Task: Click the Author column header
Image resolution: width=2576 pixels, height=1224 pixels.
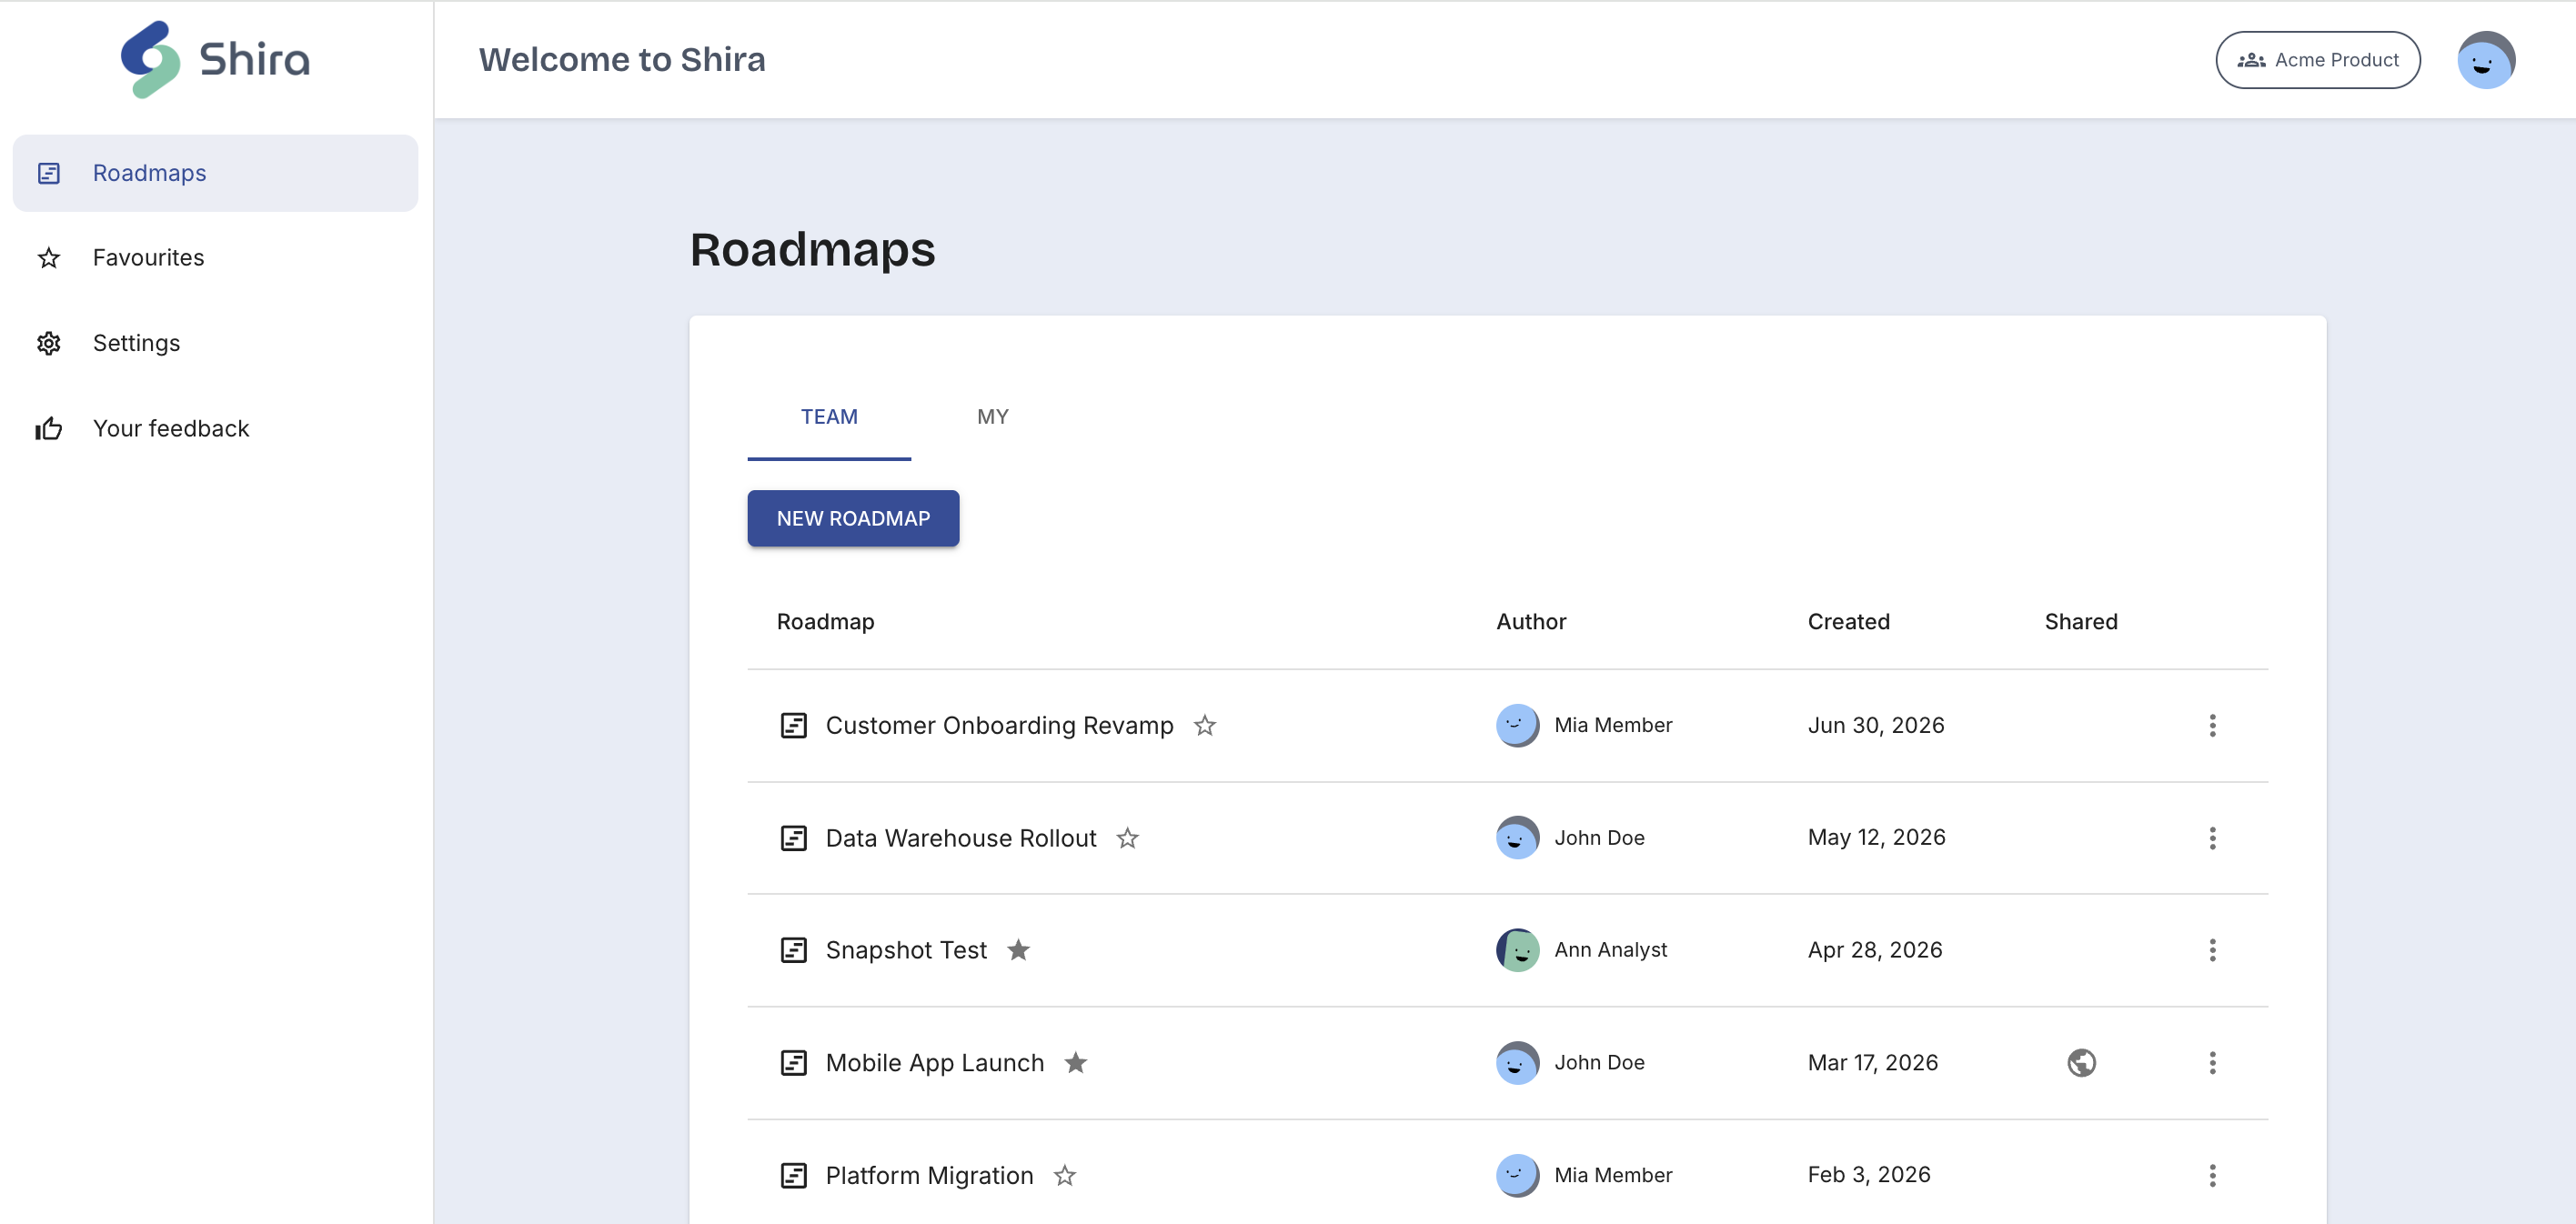Action: pyautogui.click(x=1530, y=622)
